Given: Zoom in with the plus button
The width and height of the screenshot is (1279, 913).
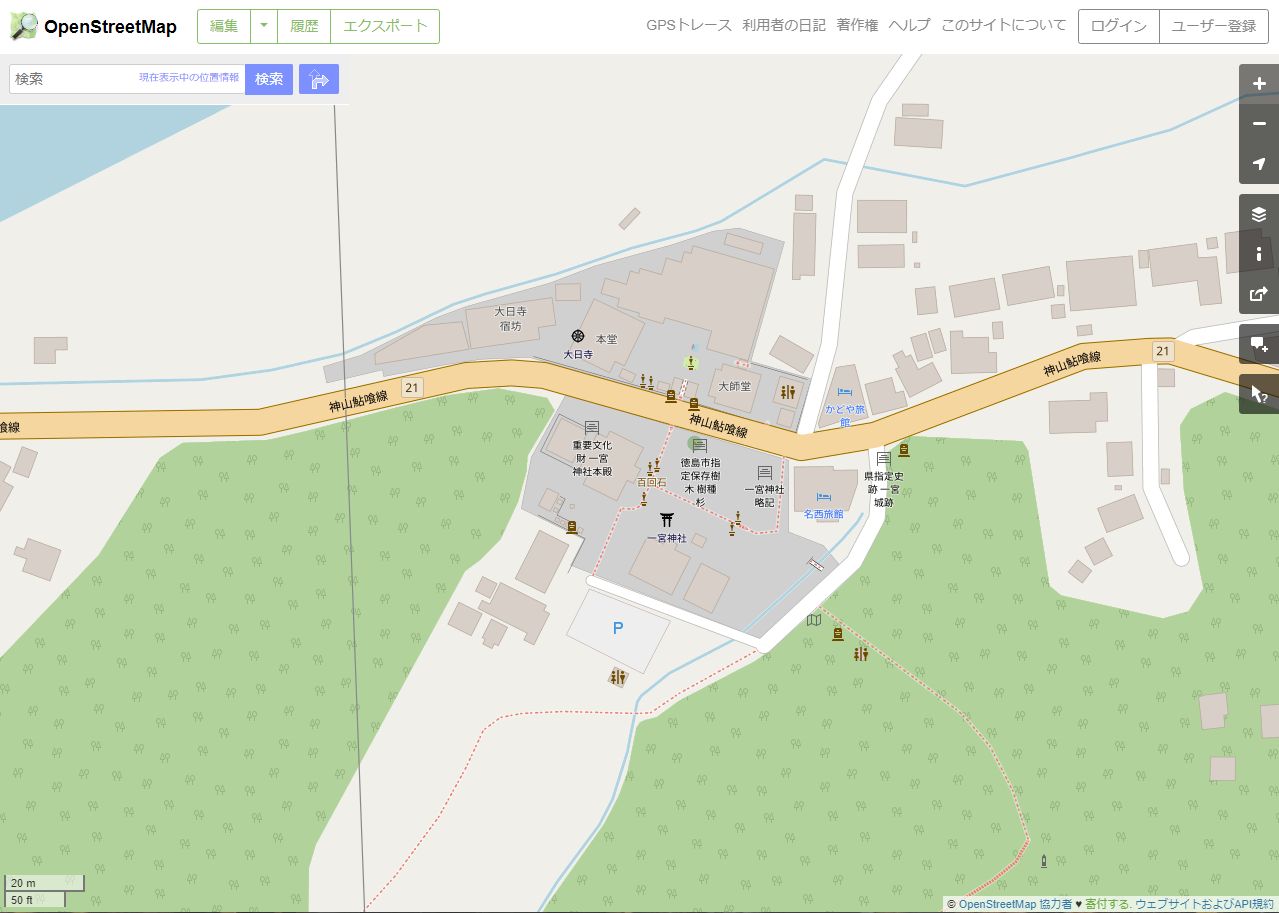Looking at the screenshot, I should coord(1259,84).
